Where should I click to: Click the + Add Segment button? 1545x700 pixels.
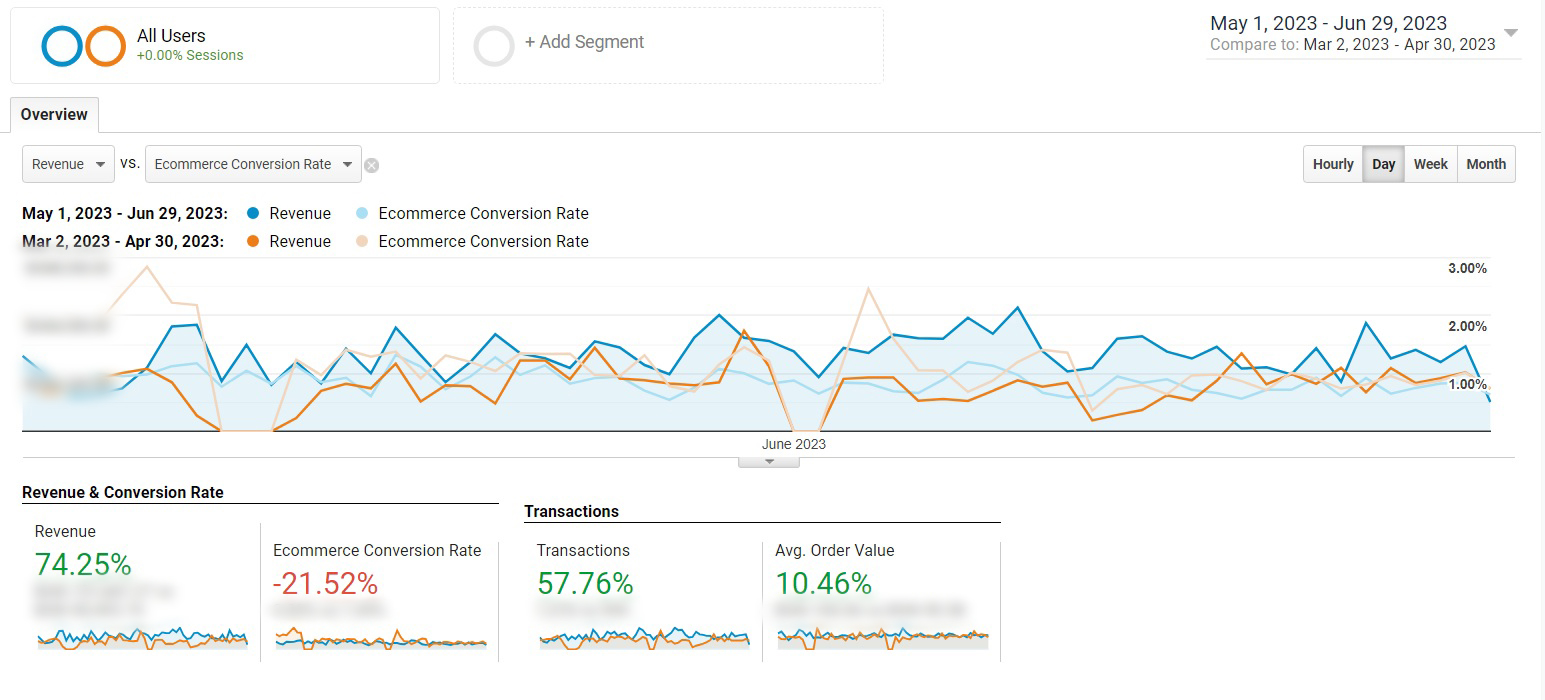pyautogui.click(x=584, y=42)
